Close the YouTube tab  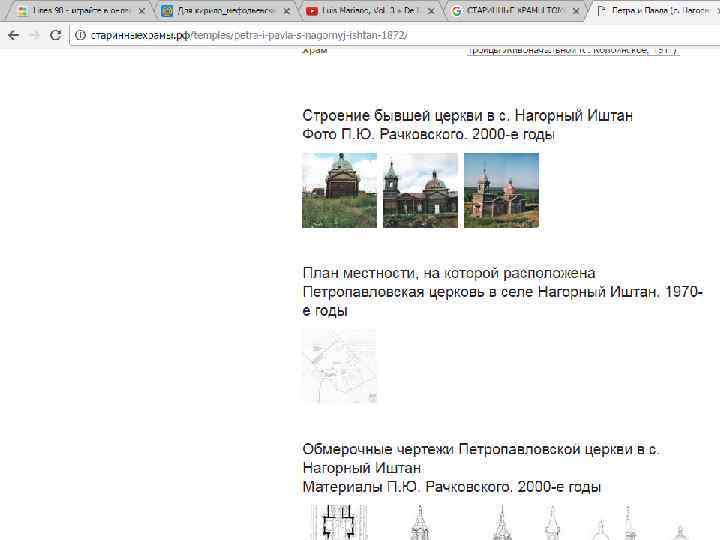431,11
